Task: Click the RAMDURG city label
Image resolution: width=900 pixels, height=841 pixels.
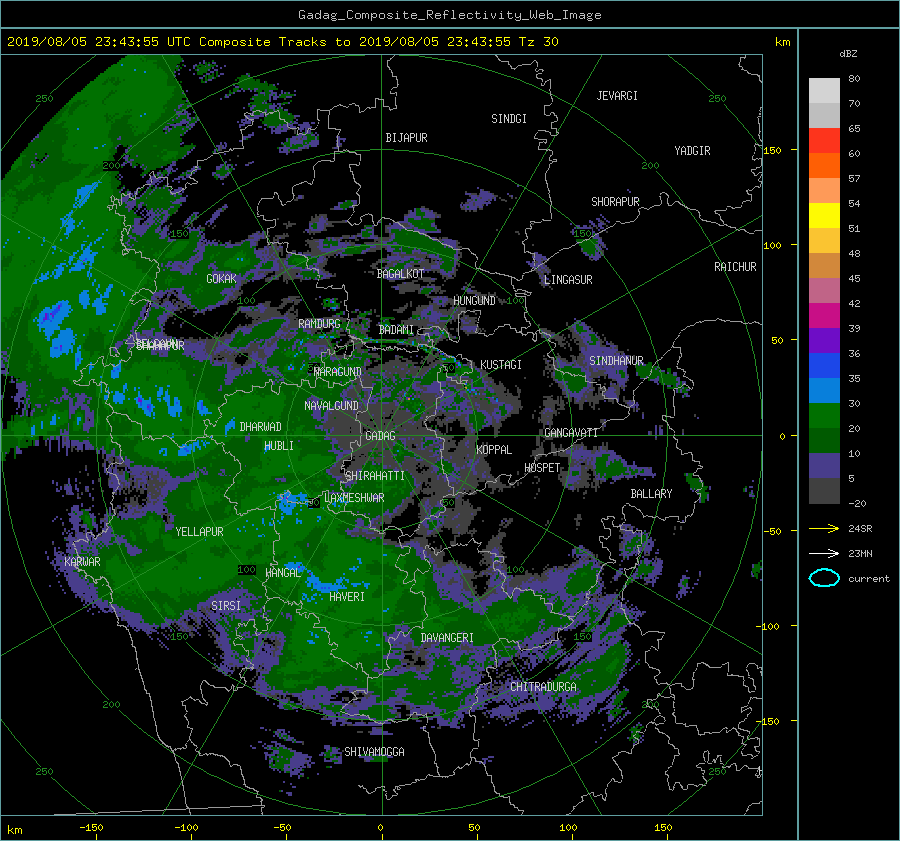Action: (x=319, y=324)
